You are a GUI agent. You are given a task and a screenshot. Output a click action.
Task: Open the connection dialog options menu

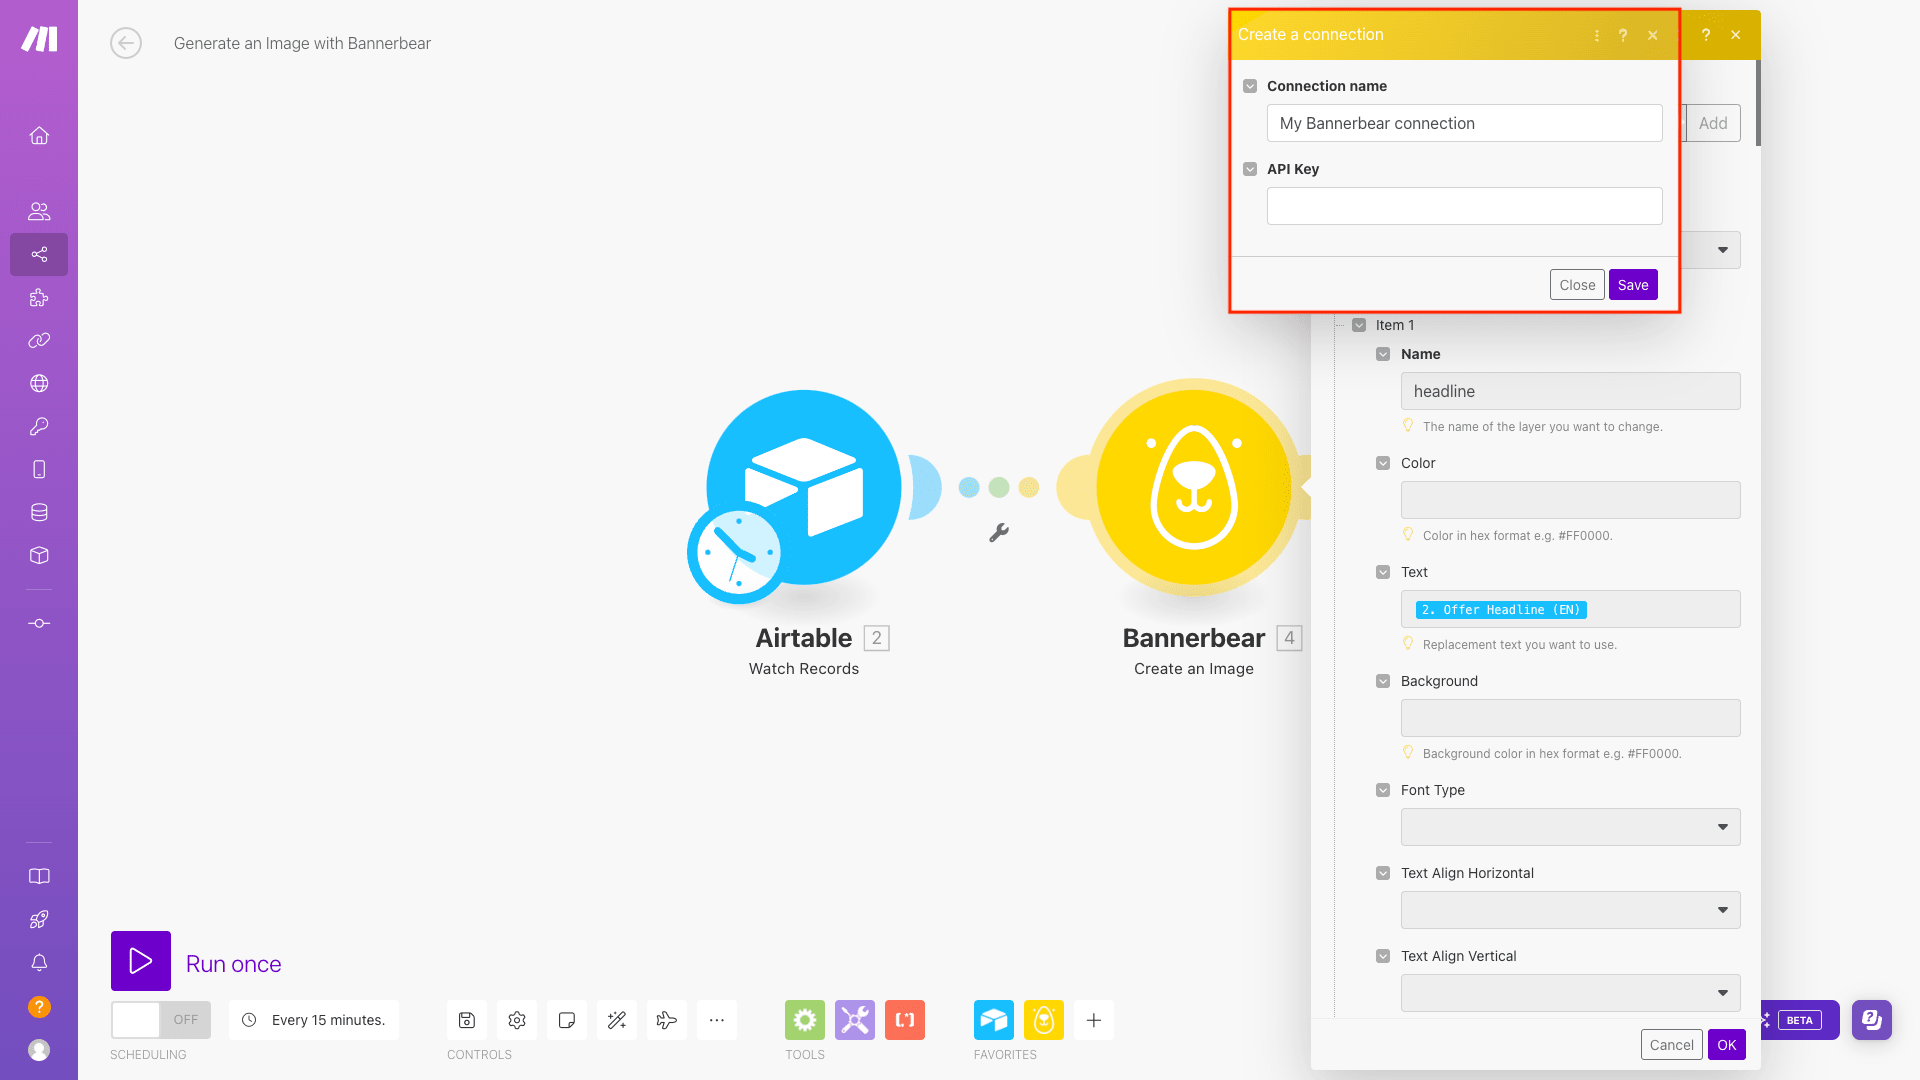click(x=1597, y=35)
